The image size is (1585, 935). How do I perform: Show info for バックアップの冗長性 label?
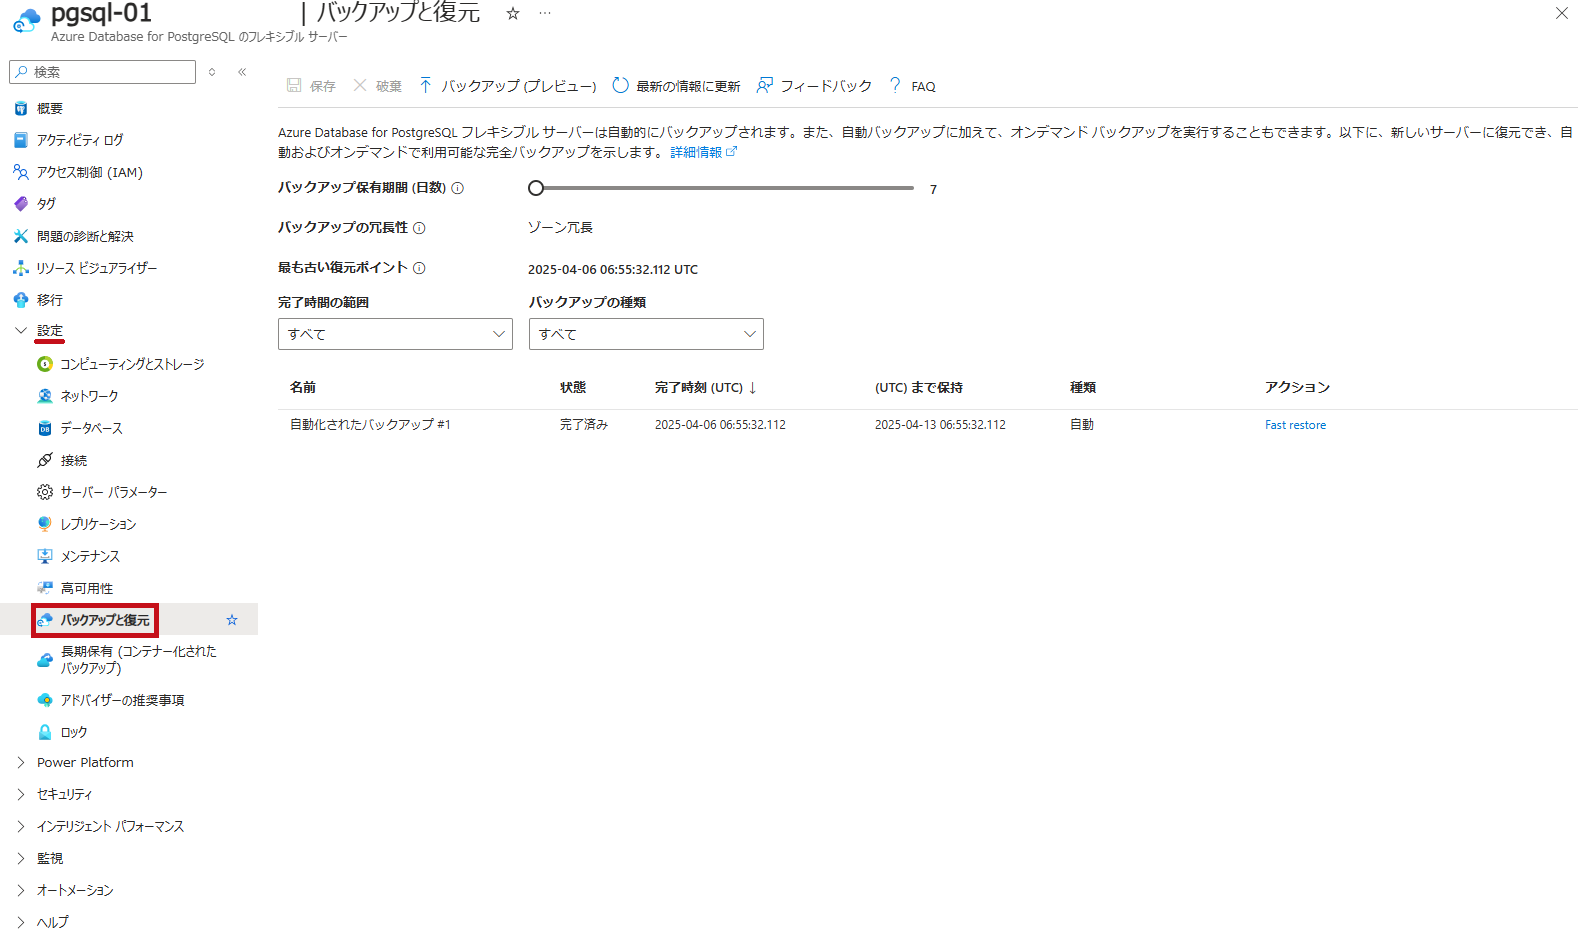point(419,228)
